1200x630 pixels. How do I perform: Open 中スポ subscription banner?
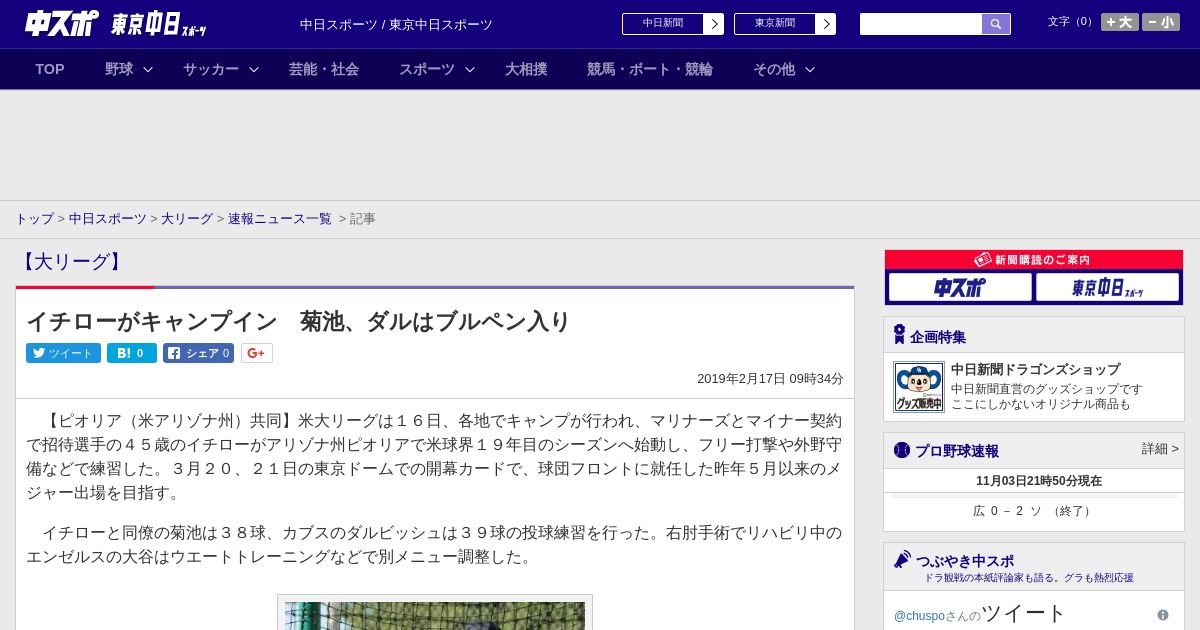click(960, 287)
